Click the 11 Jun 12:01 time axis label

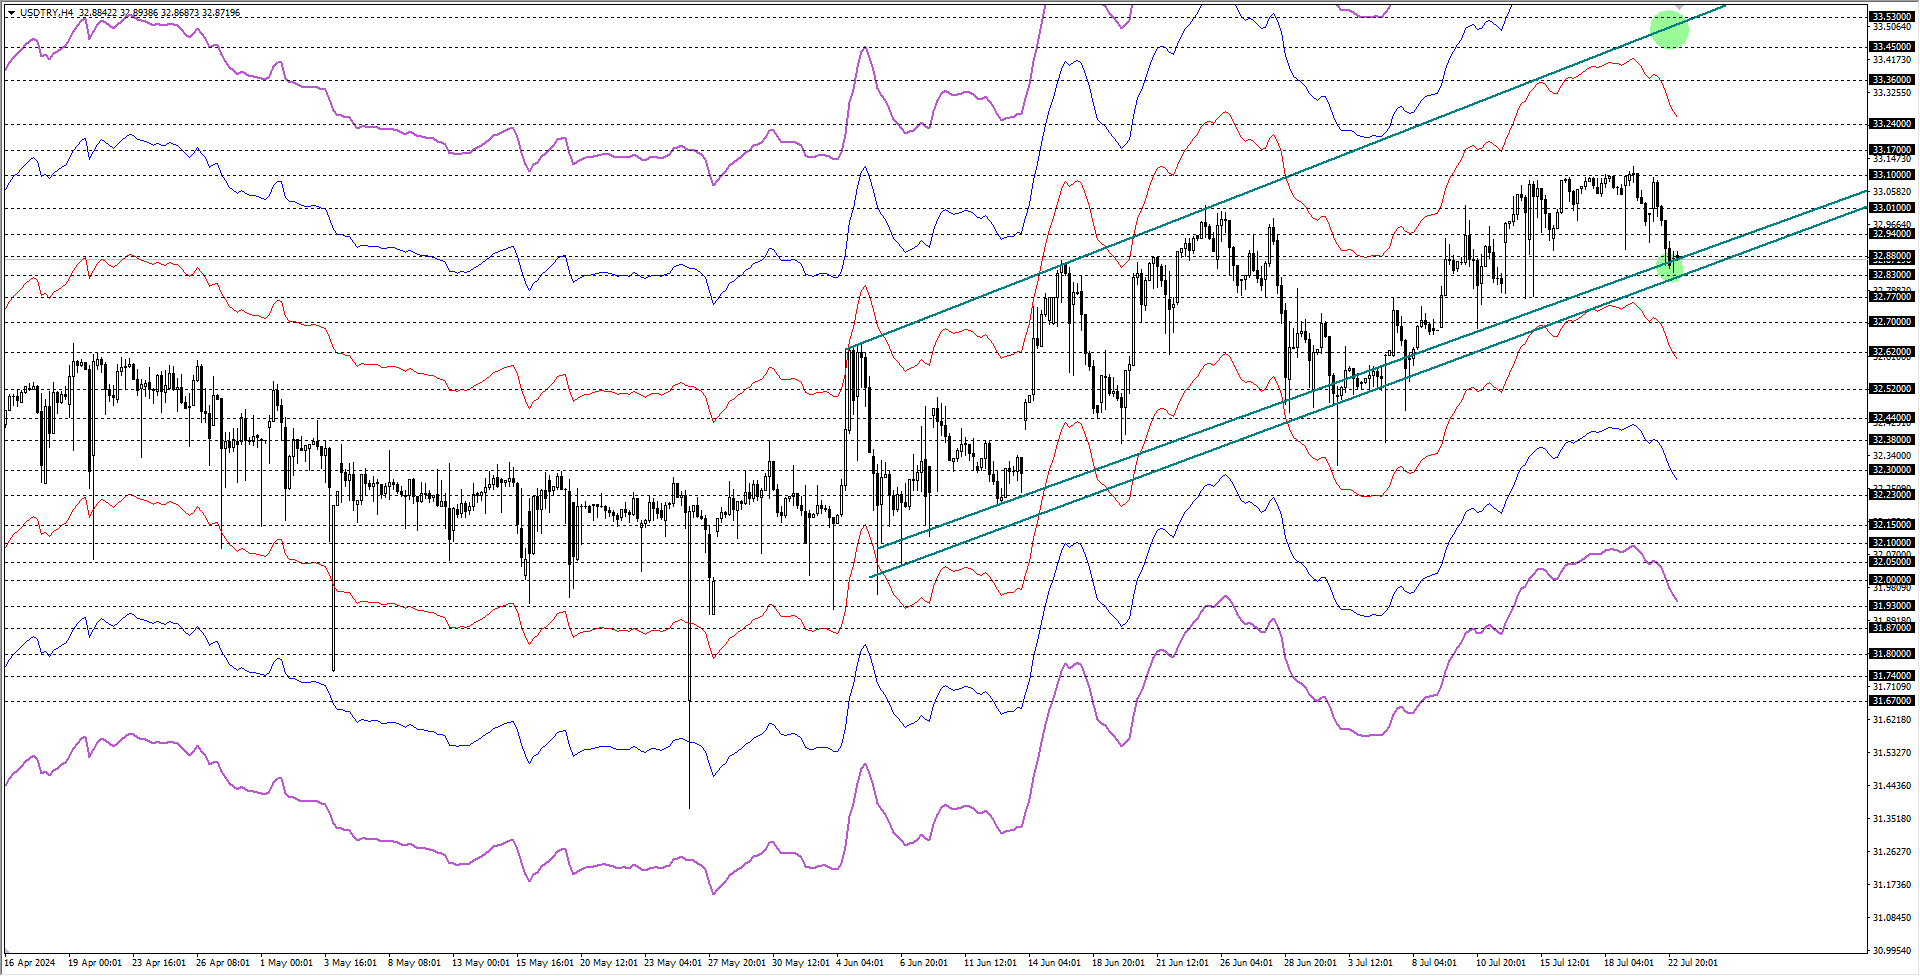990,963
